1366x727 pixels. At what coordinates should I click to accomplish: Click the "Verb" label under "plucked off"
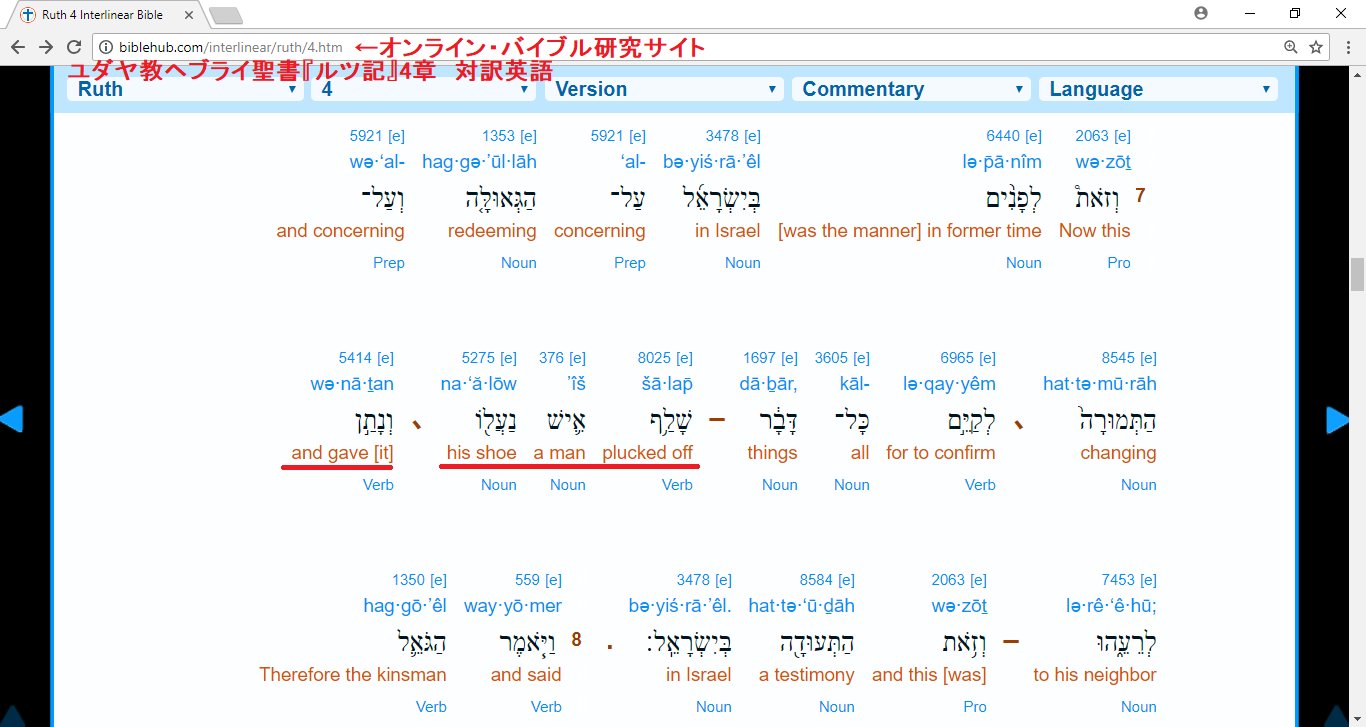click(x=677, y=485)
